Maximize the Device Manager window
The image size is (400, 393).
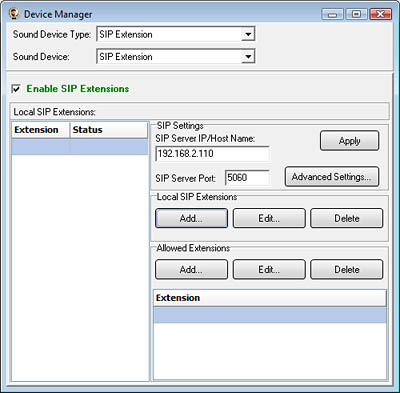tap(356, 14)
